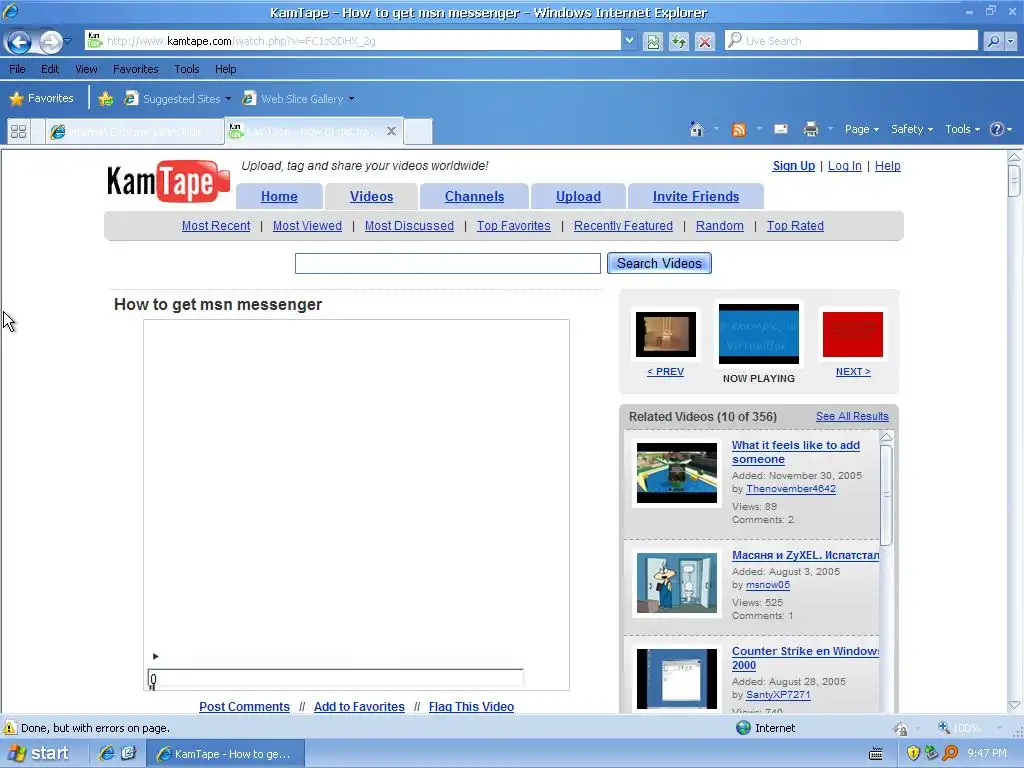Click the Compatibility View icon
The height and width of the screenshot is (768, 1024).
652,41
